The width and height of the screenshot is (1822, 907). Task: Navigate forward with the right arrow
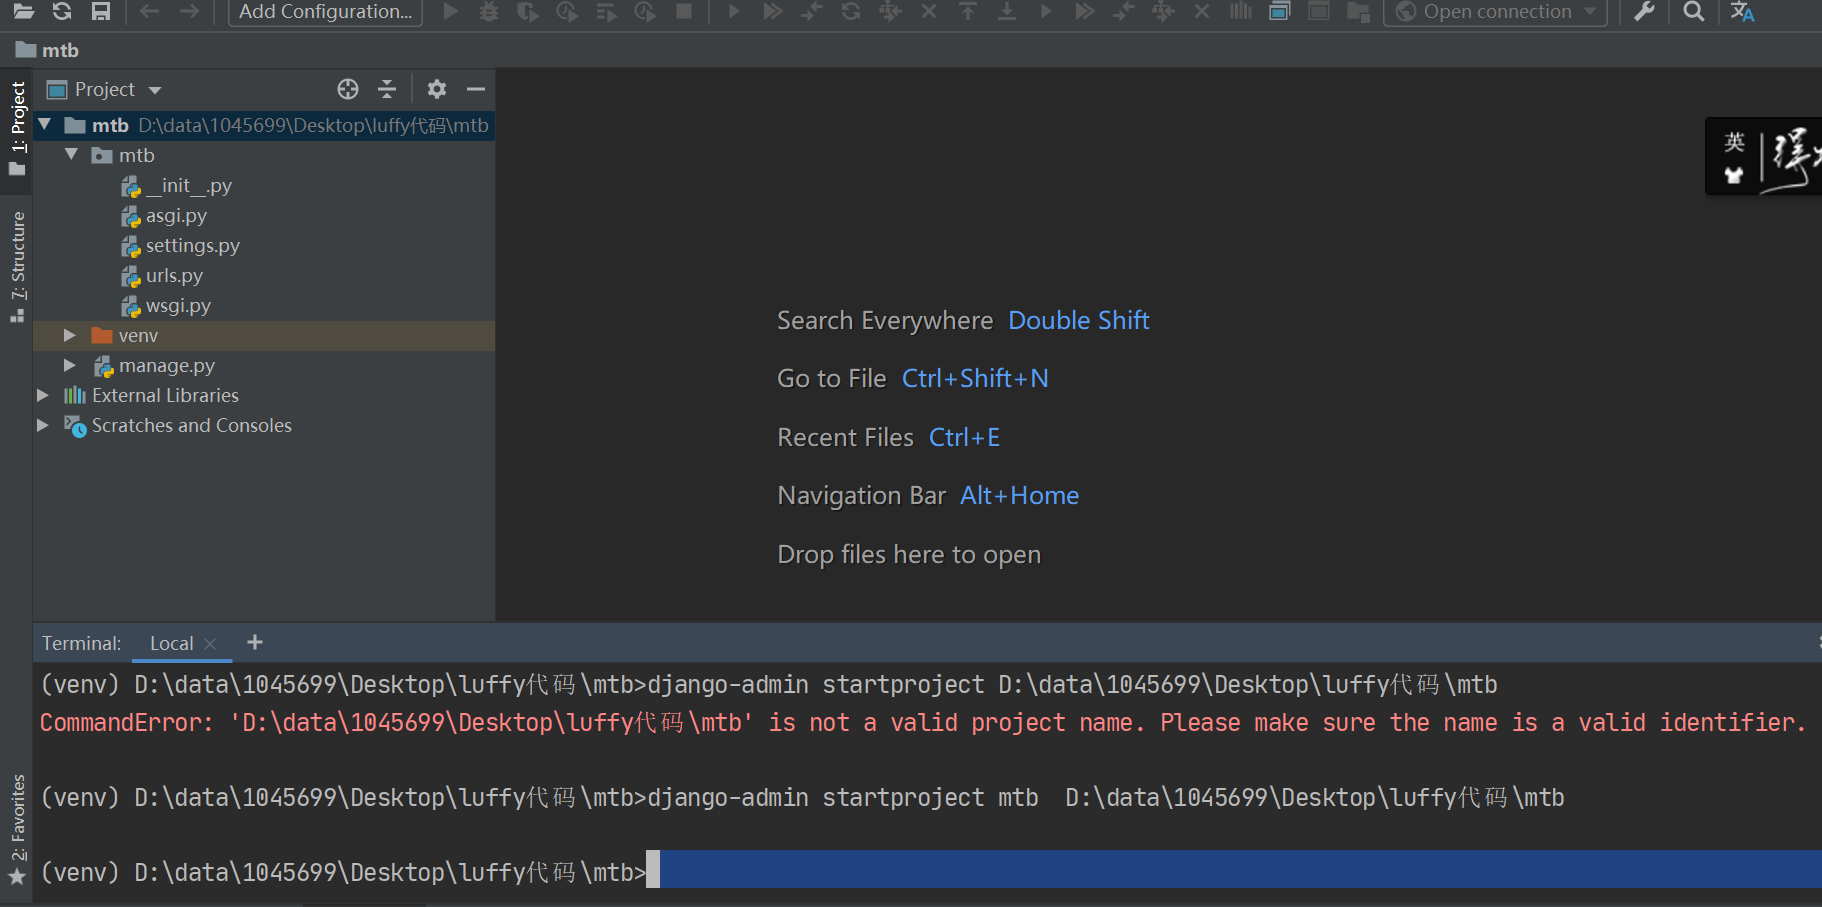click(189, 11)
